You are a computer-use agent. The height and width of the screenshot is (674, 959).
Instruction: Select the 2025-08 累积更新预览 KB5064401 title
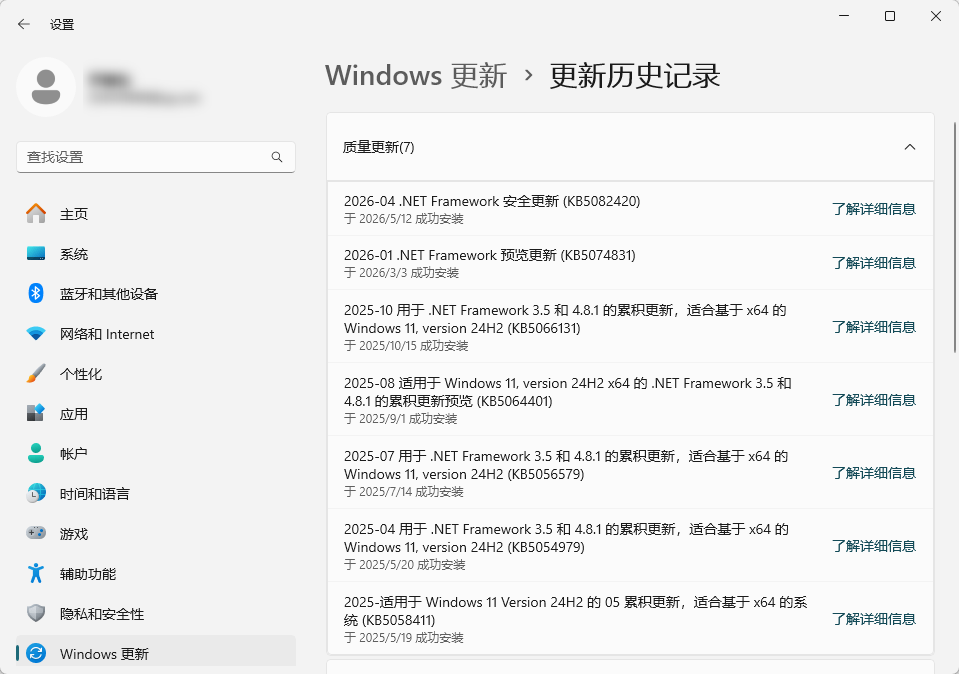tap(568, 392)
